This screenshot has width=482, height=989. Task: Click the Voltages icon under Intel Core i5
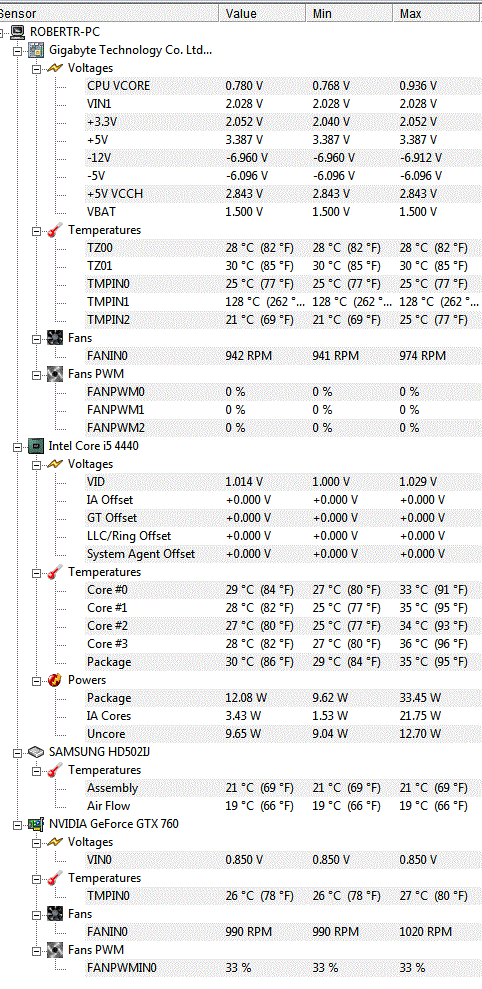click(x=56, y=464)
